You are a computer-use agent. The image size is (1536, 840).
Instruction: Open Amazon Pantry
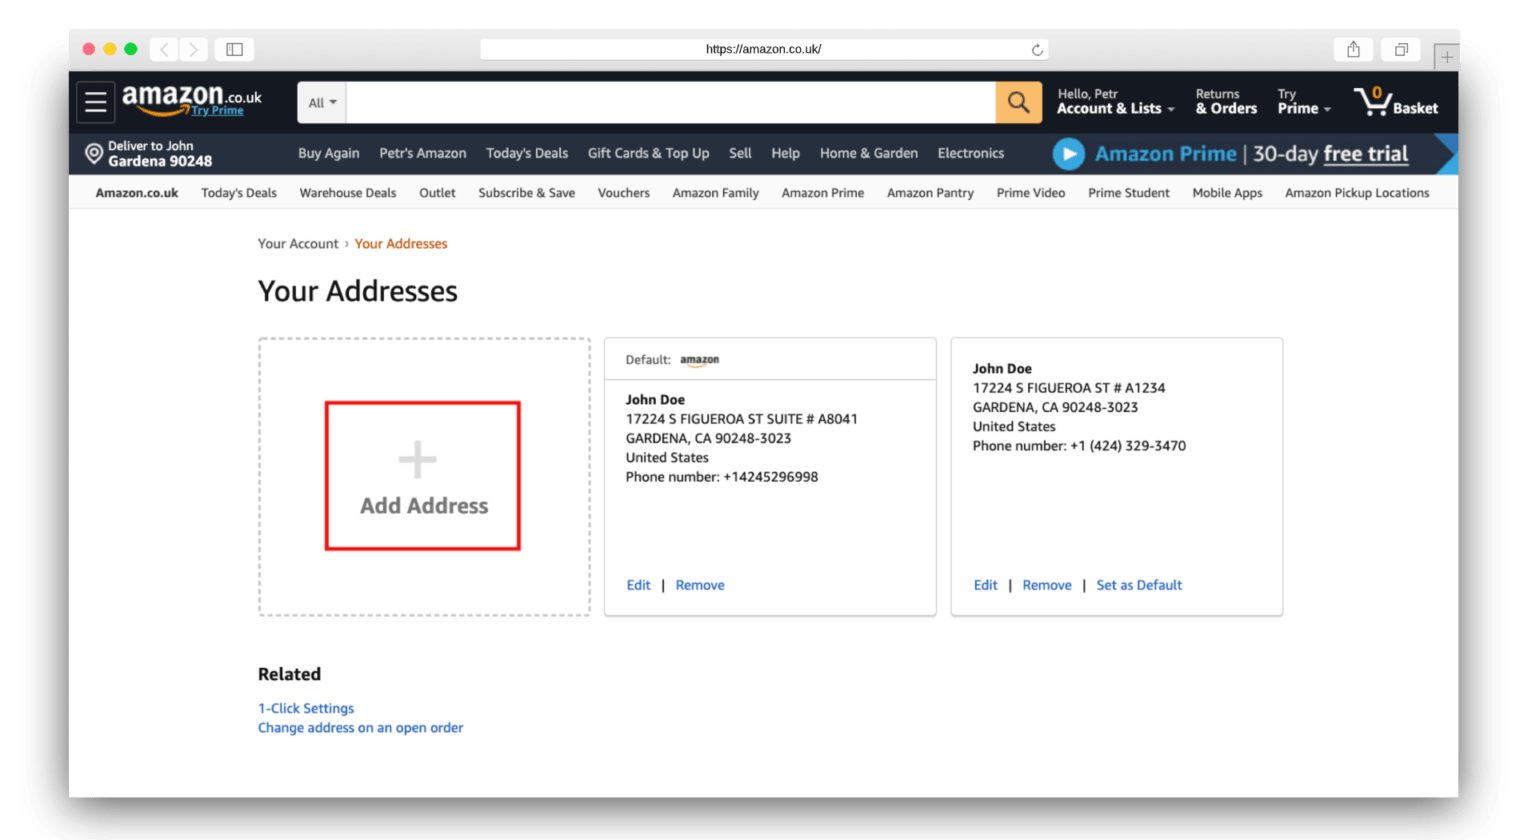[x=930, y=193]
